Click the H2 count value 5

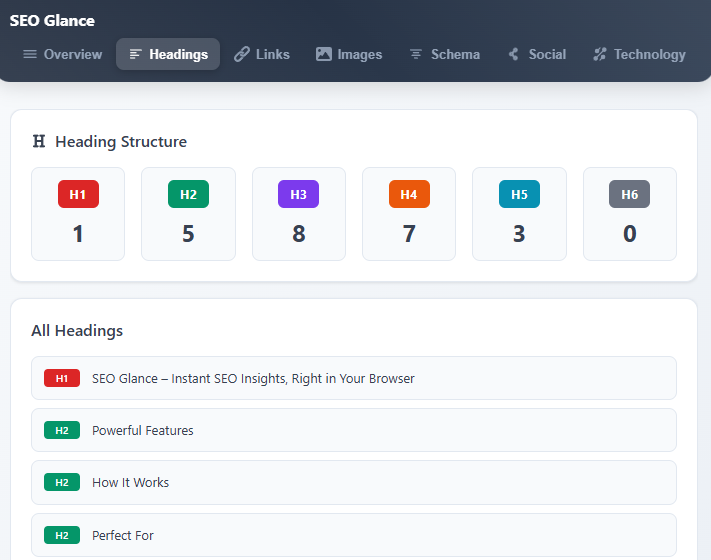(x=188, y=234)
